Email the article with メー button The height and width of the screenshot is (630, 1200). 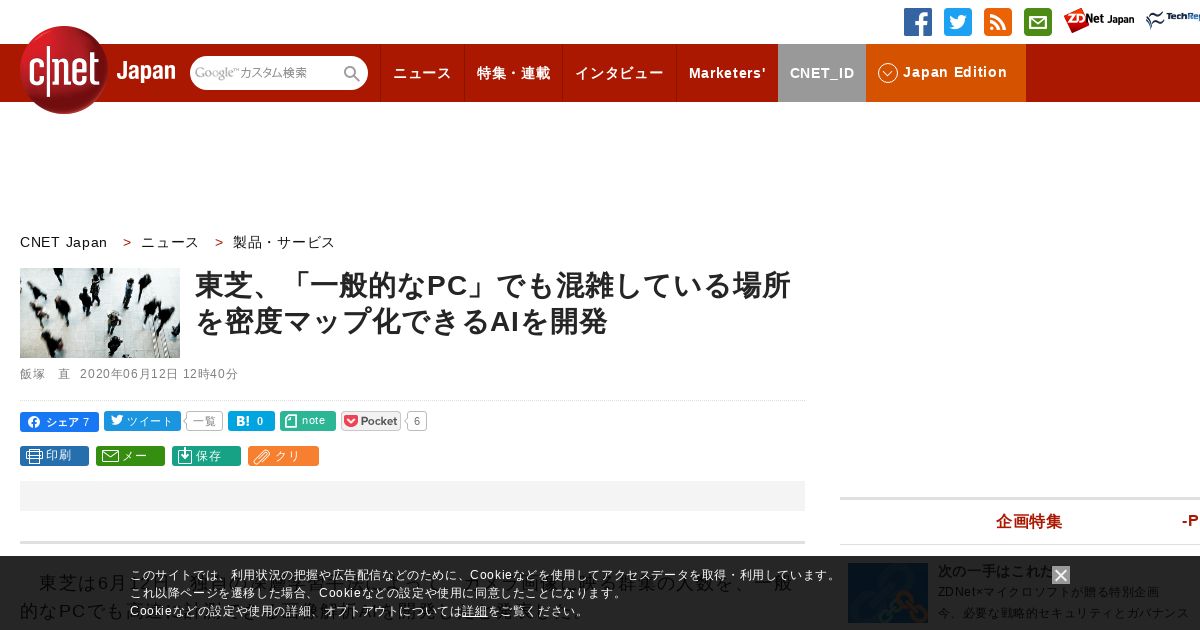coord(130,456)
